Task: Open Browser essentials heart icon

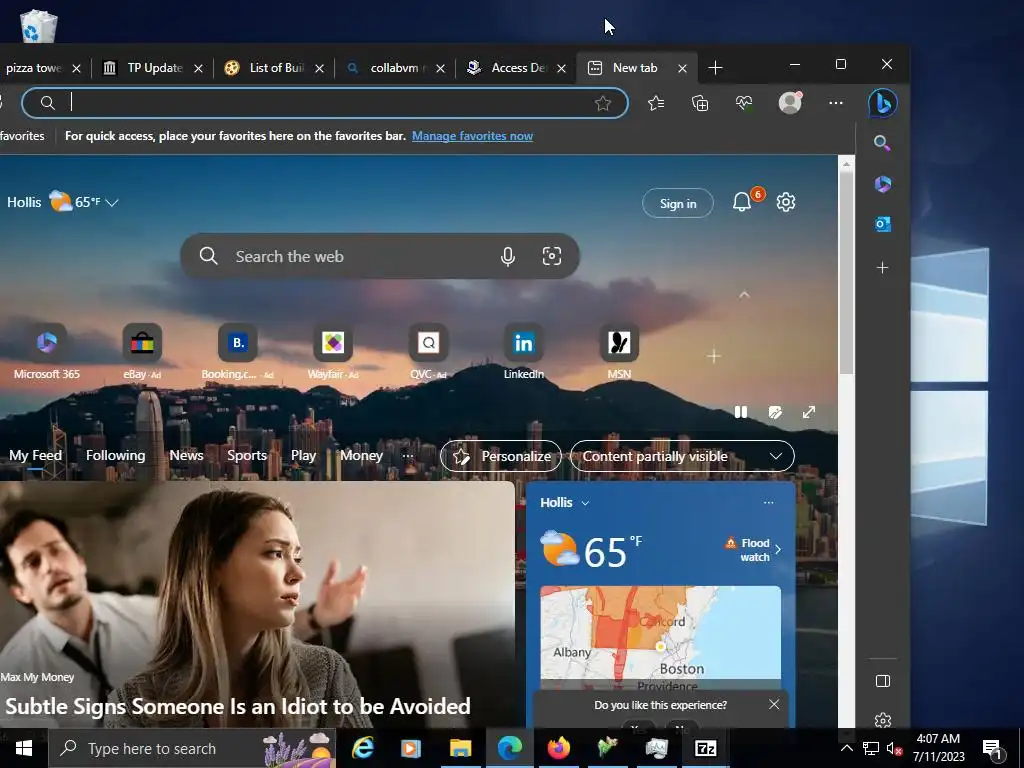Action: 744,103
